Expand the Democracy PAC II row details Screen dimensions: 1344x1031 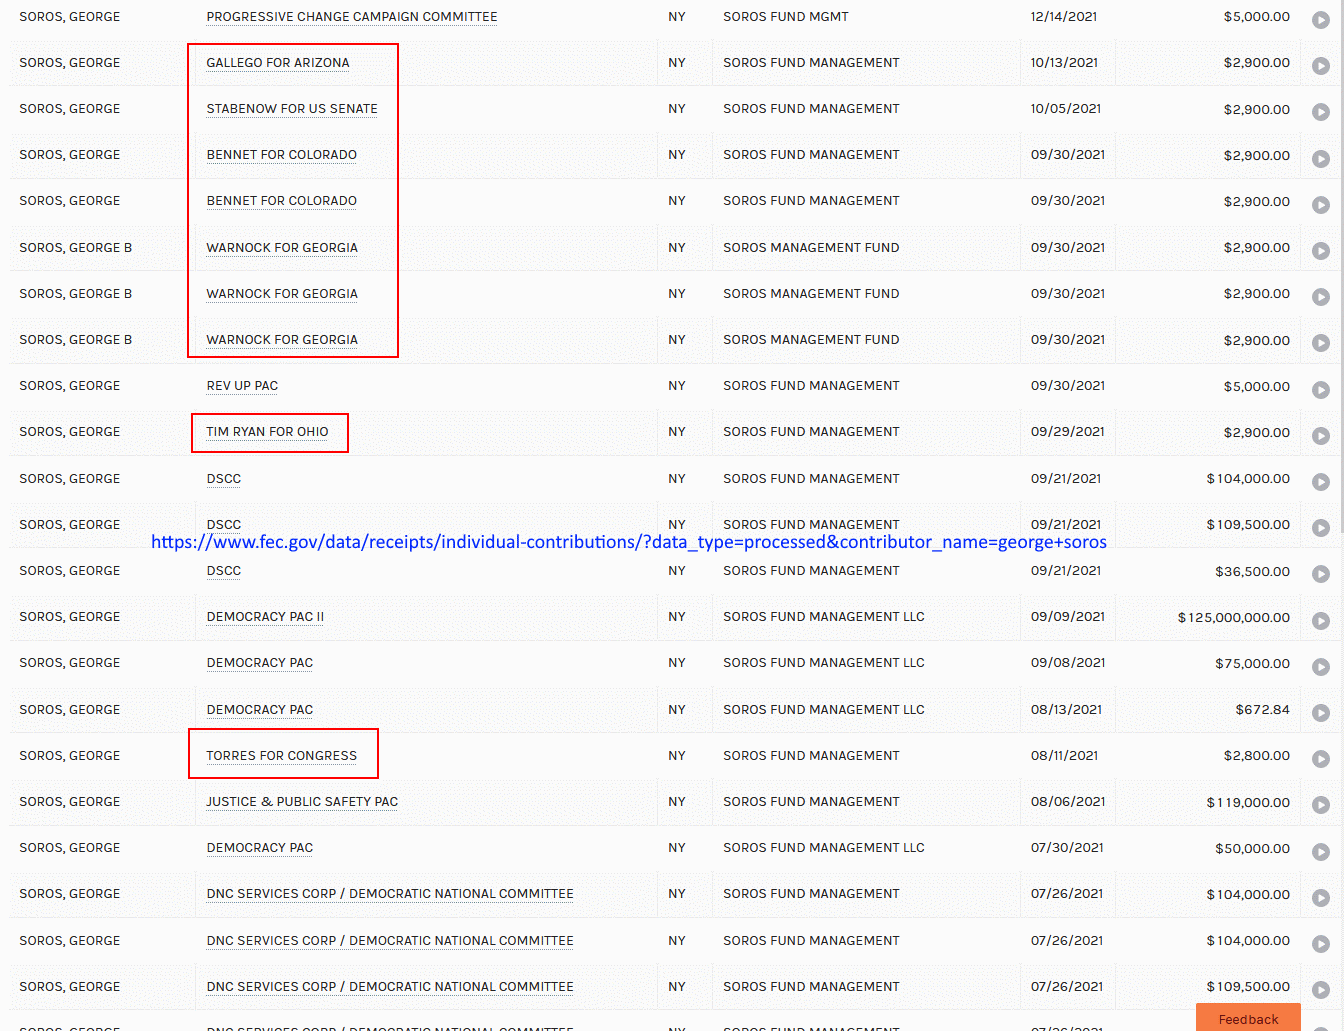tap(1321, 621)
